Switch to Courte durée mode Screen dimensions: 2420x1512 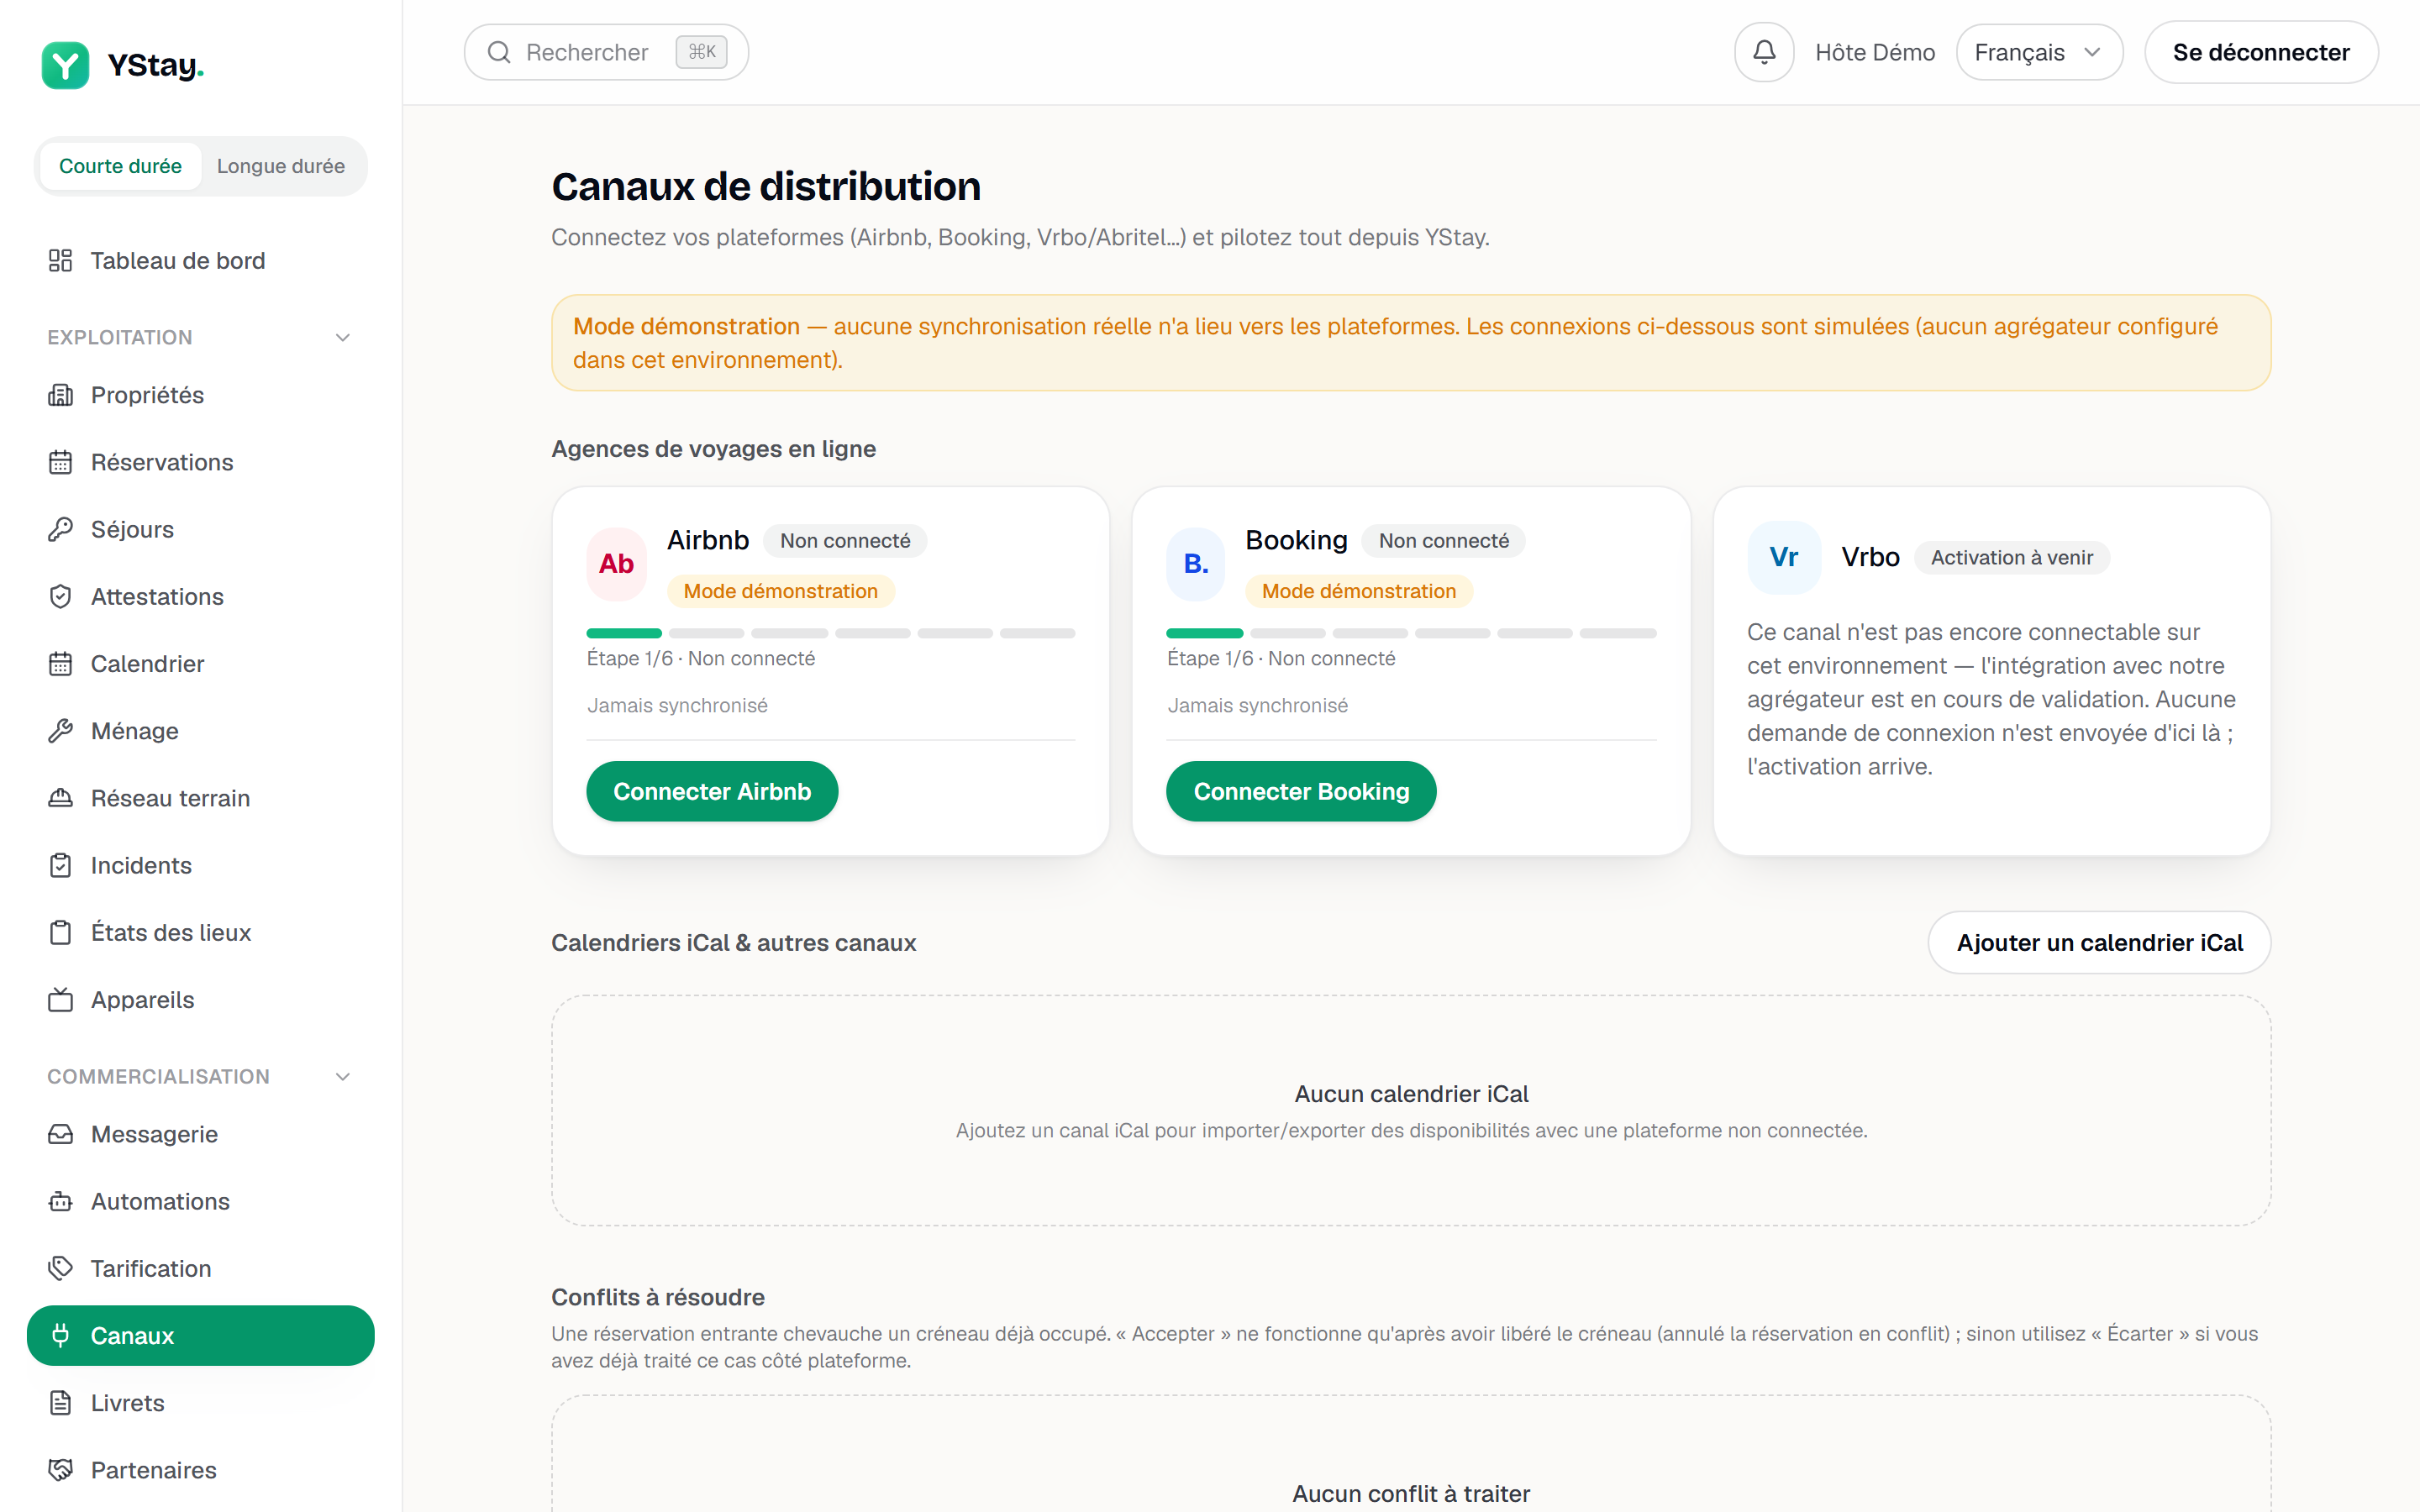point(120,166)
